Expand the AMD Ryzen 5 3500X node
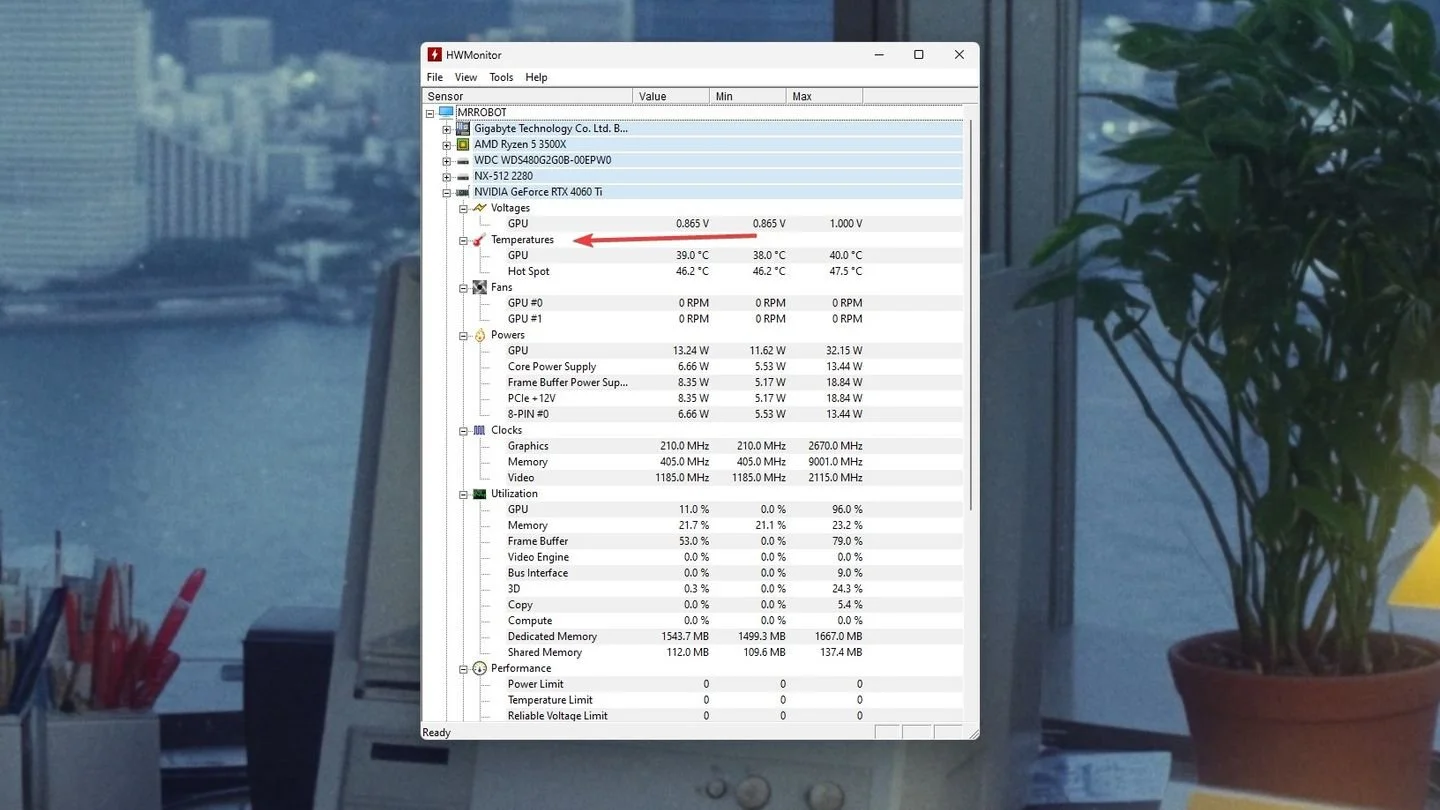This screenshot has height=810, width=1440. [447, 145]
